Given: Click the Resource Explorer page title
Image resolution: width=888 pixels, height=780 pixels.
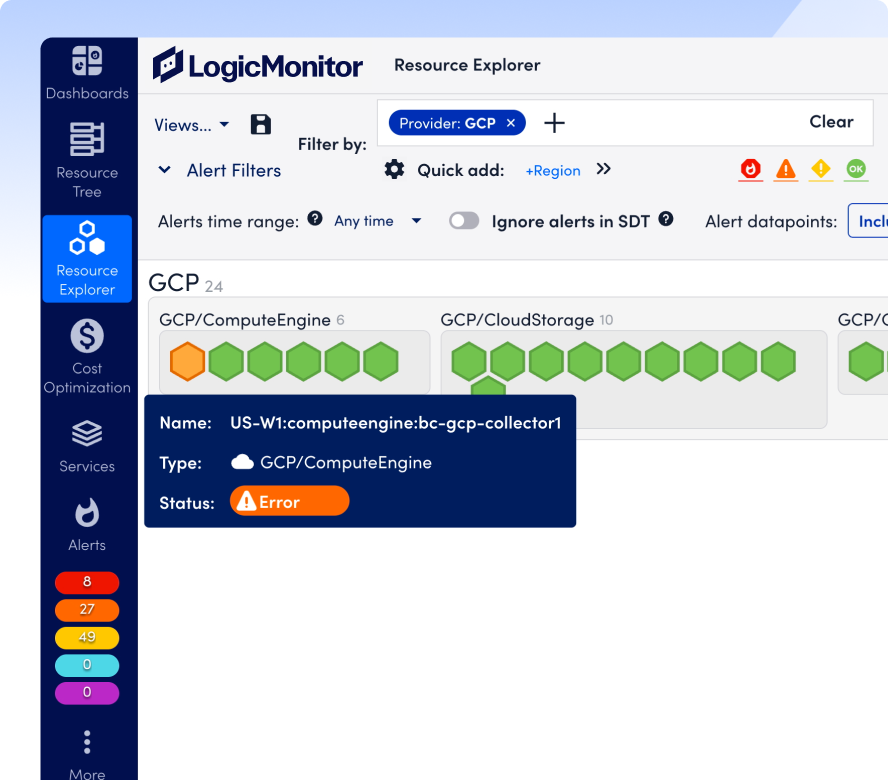Looking at the screenshot, I should coord(467,65).
